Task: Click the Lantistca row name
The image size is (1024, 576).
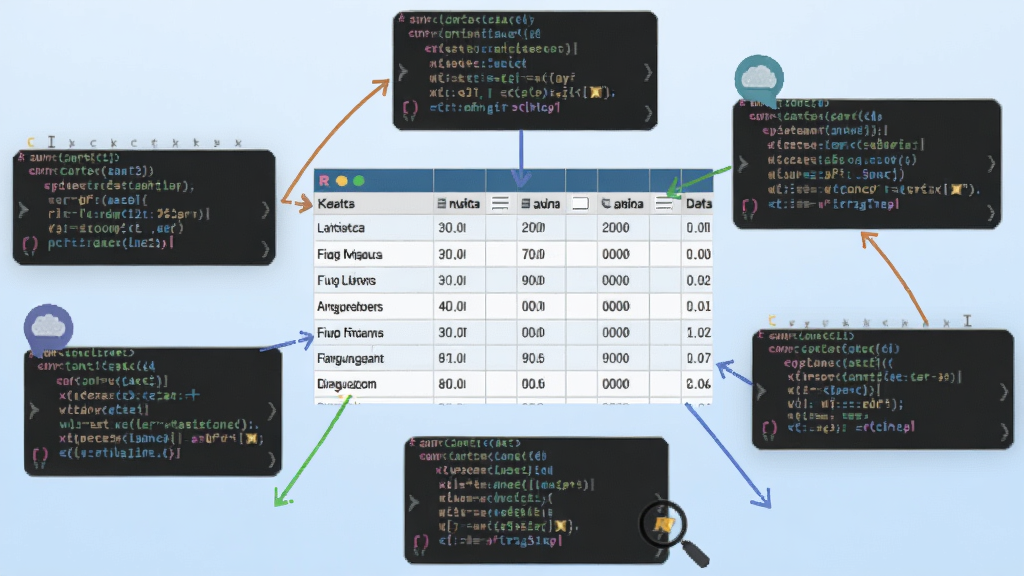Action: coord(341,228)
